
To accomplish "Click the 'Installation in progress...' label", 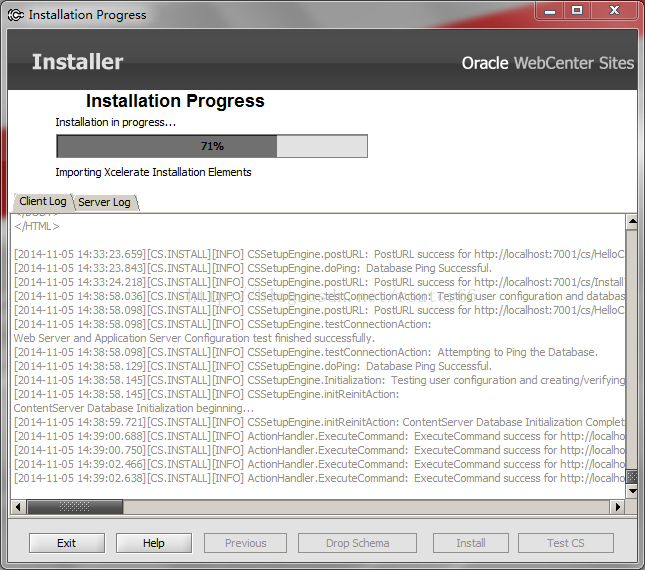I will [116, 122].
